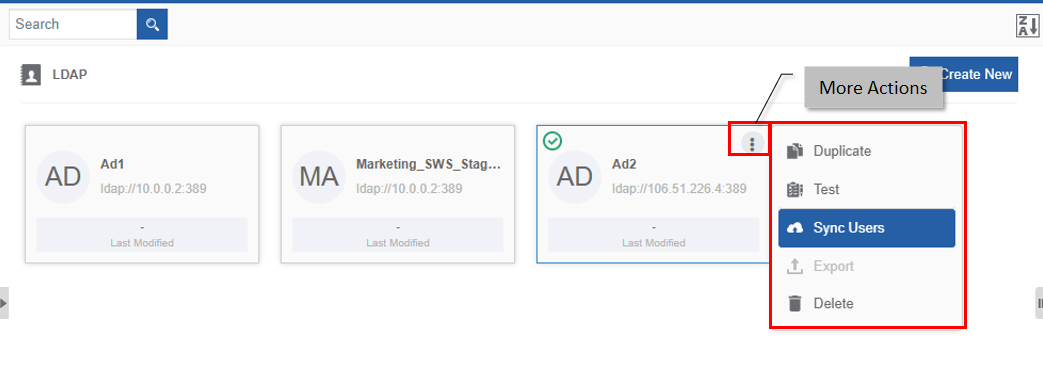Screen dimensions: 1043x373
Task: Click the Duplicate pages icon
Action: tap(795, 152)
